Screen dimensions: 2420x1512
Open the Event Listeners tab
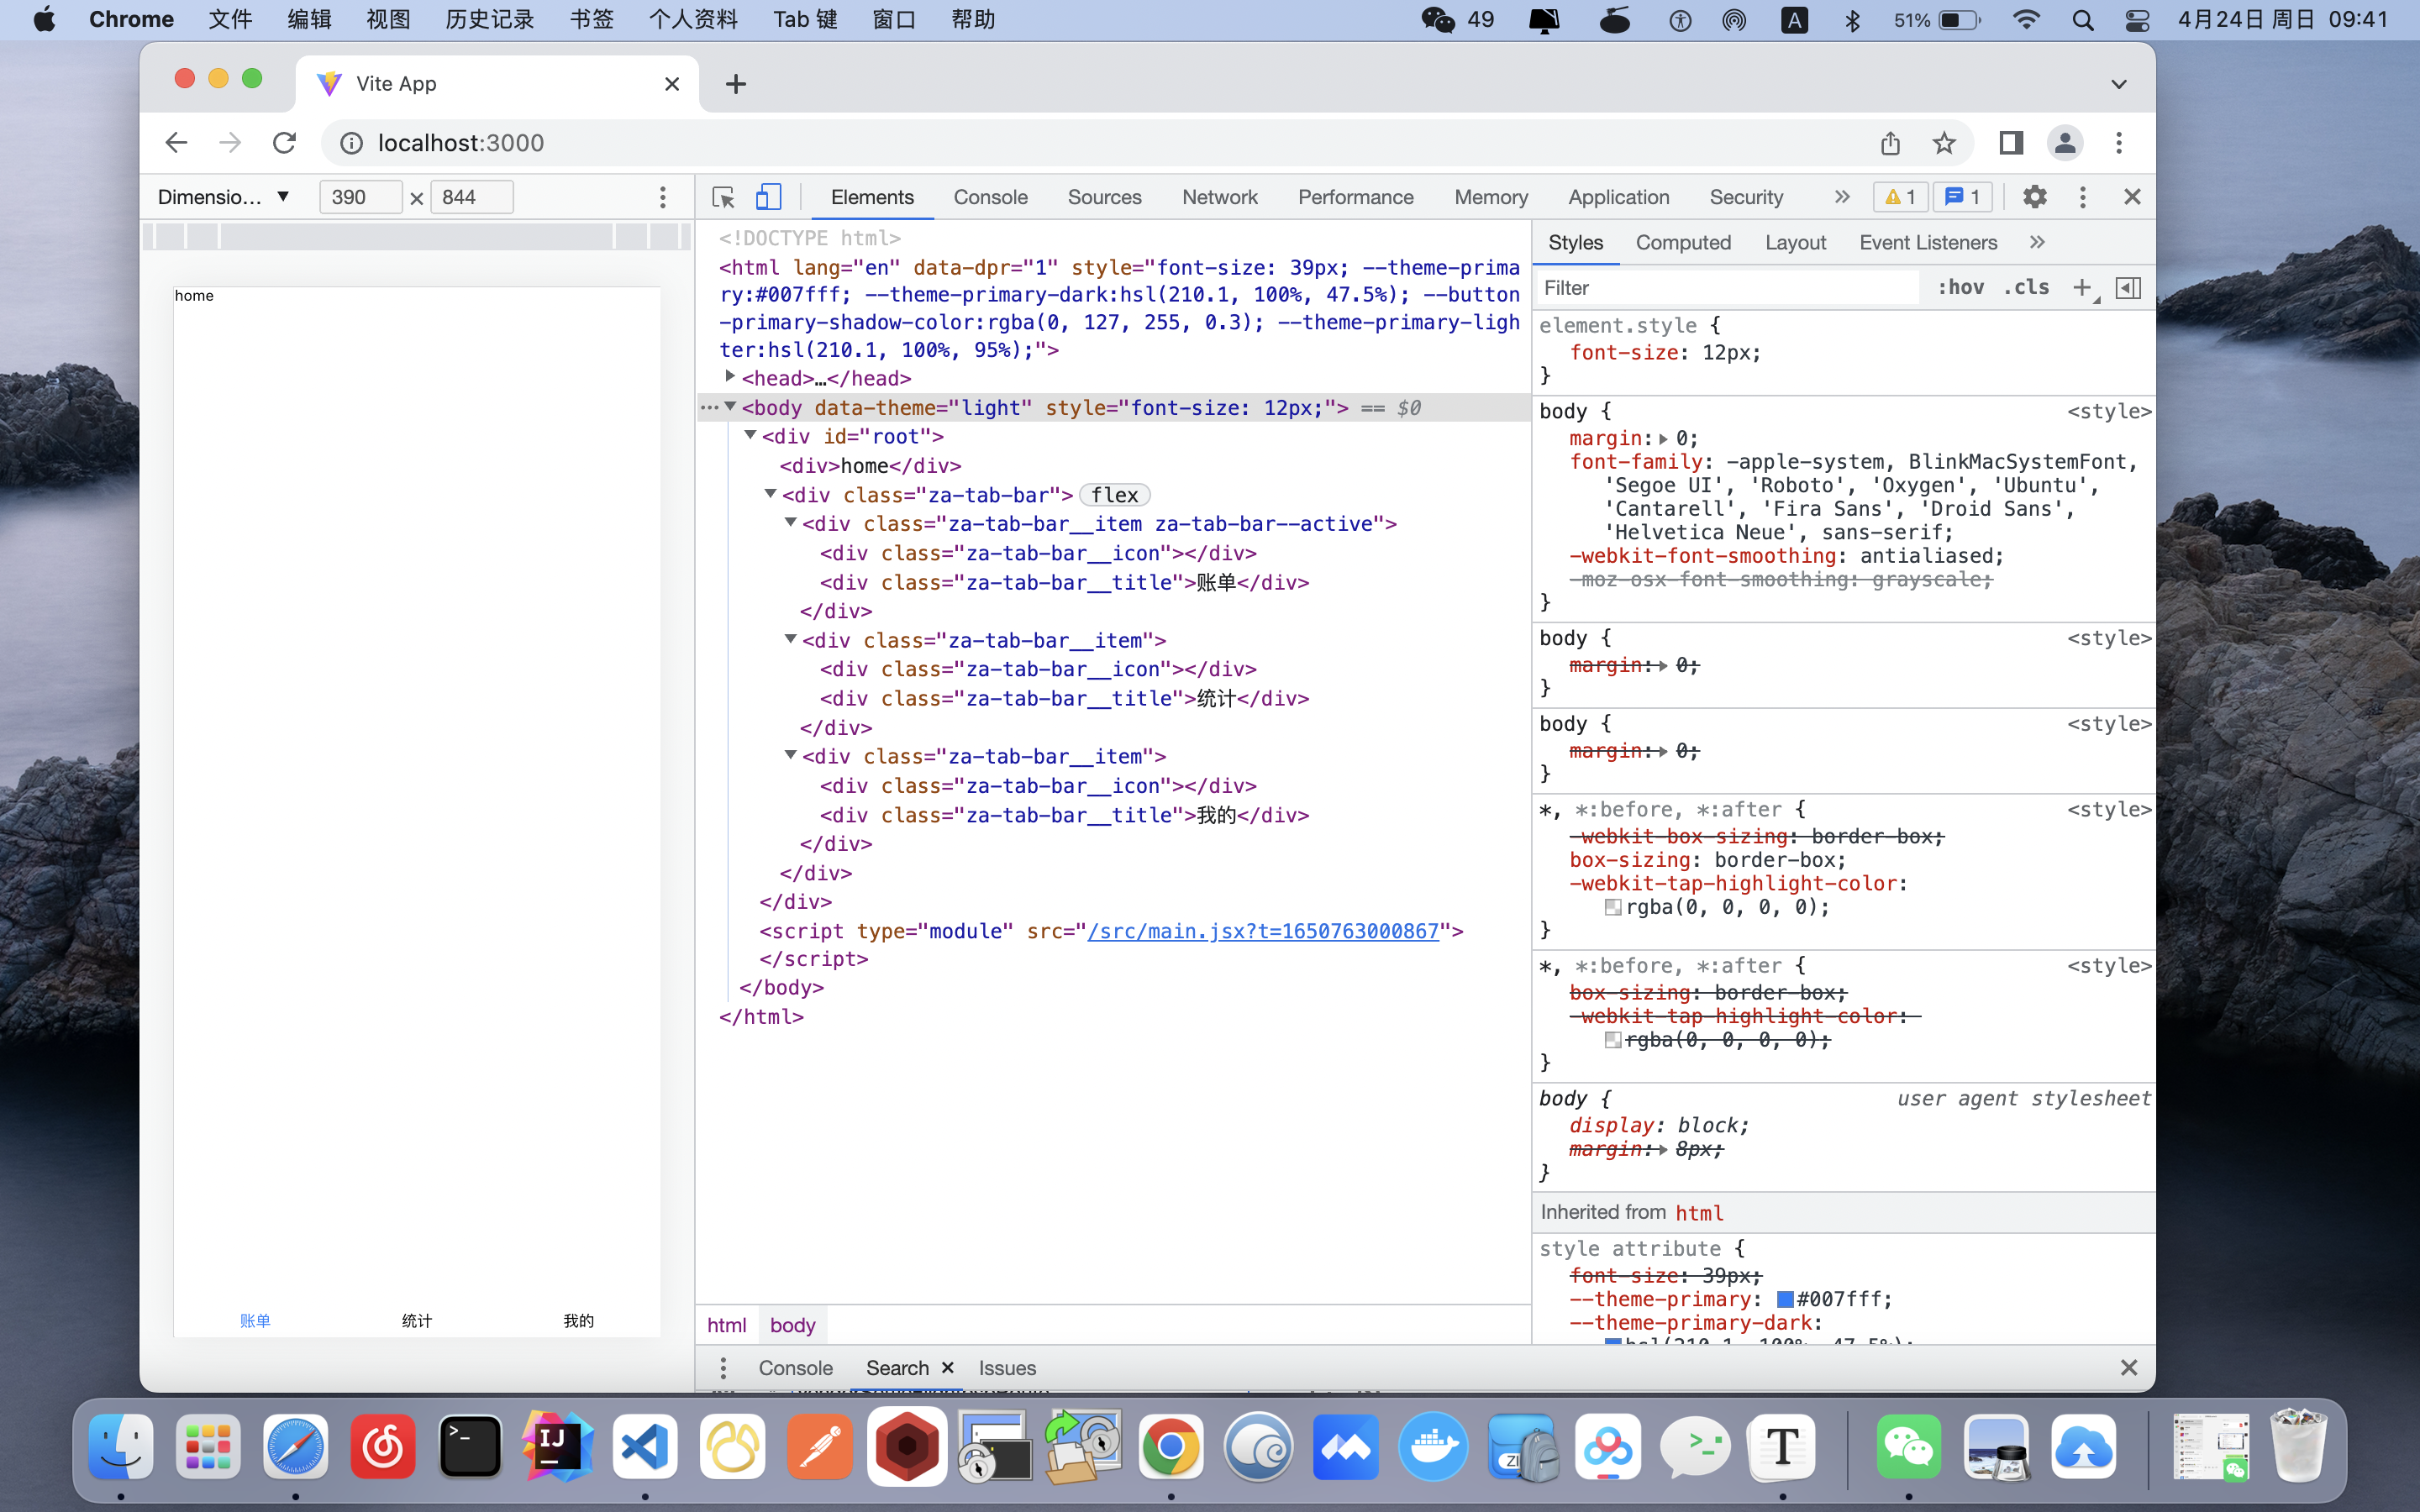(1927, 242)
